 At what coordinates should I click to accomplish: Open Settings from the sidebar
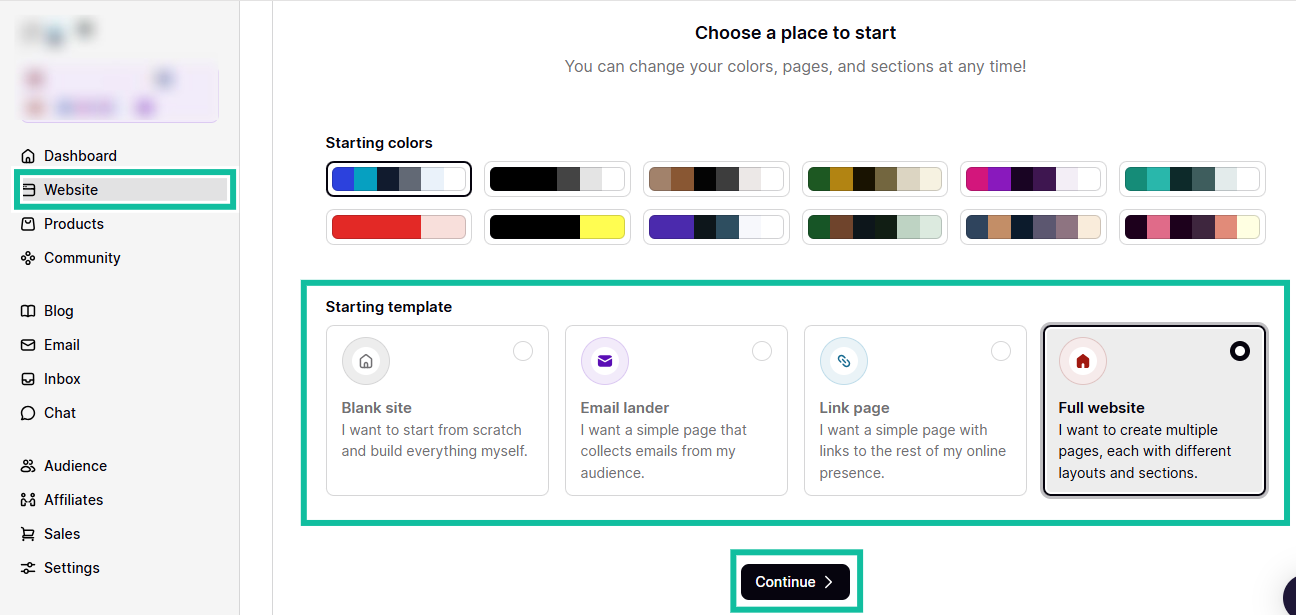[30, 567]
